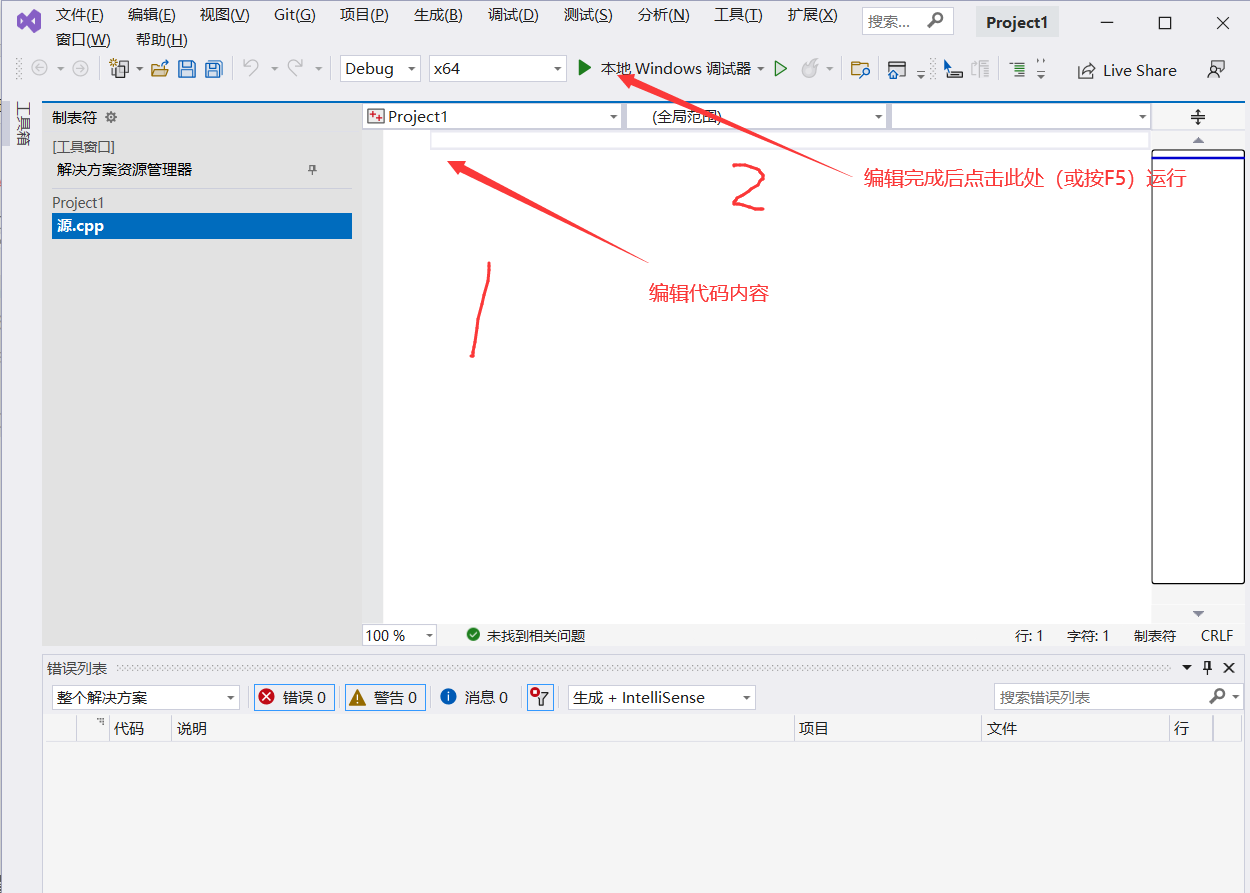1250x893 pixels.
Task: Open the 项目(P) menu
Action: click(x=364, y=15)
